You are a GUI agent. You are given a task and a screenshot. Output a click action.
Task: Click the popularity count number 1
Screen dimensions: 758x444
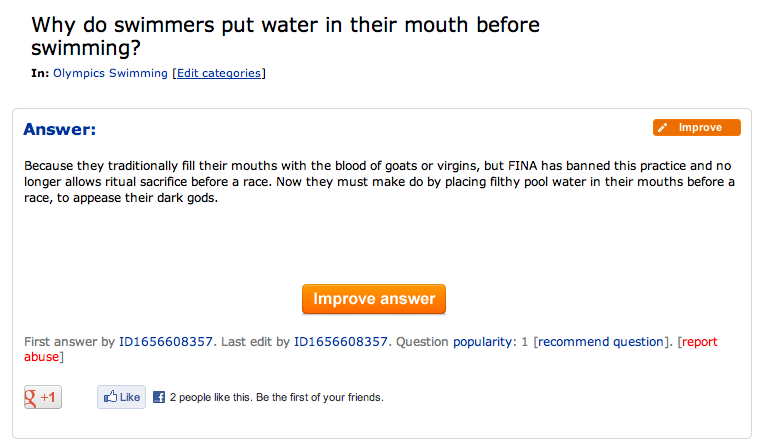tap(525, 342)
